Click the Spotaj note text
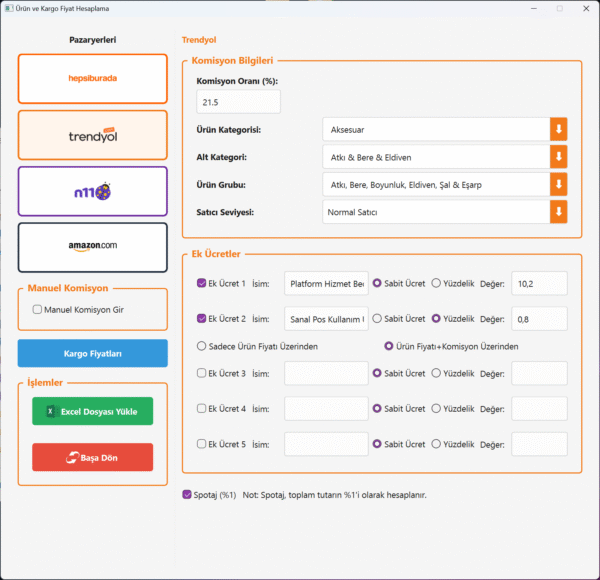 tap(334, 495)
